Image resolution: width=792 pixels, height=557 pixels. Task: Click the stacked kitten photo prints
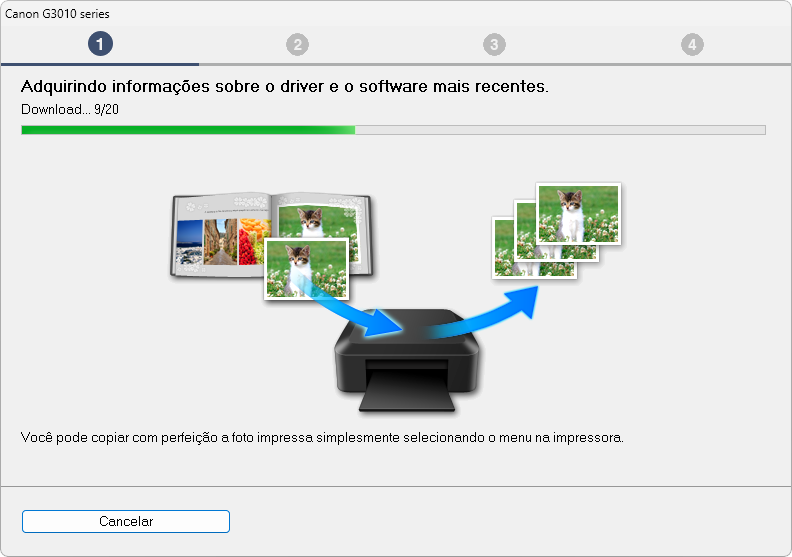(x=556, y=231)
